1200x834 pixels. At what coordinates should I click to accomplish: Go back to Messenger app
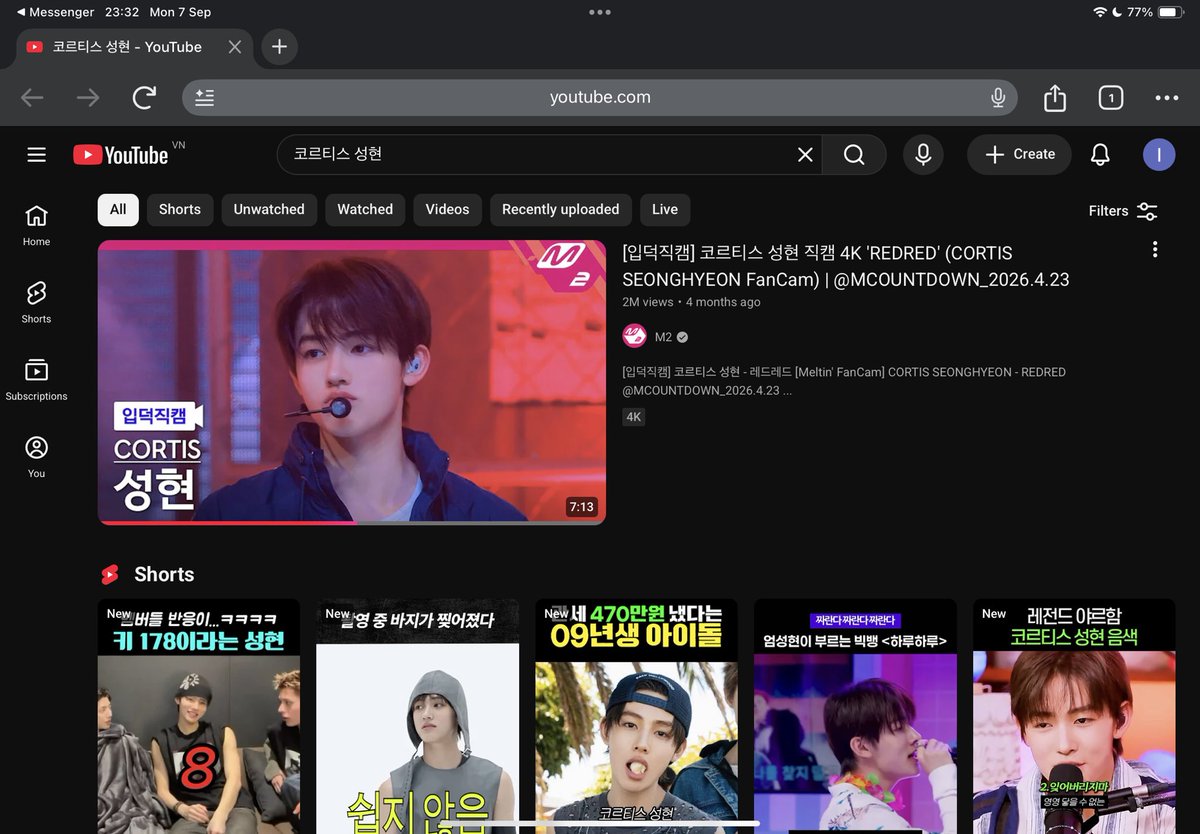[56, 12]
